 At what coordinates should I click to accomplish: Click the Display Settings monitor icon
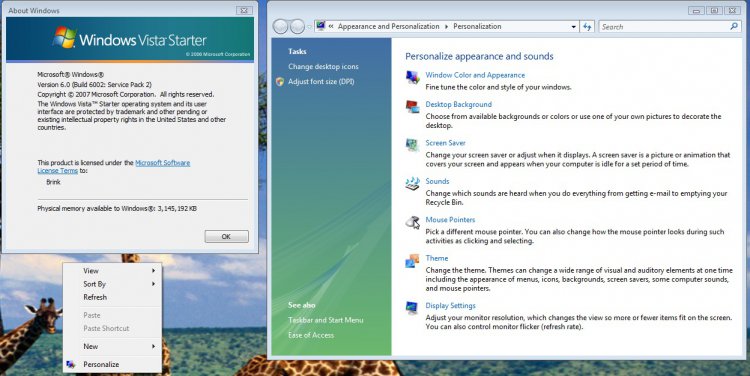[412, 308]
